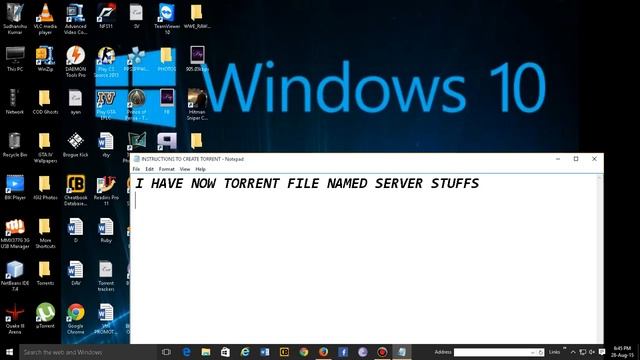Select GTA IV Wallpapers folder
The image size is (640, 360).
point(45,148)
